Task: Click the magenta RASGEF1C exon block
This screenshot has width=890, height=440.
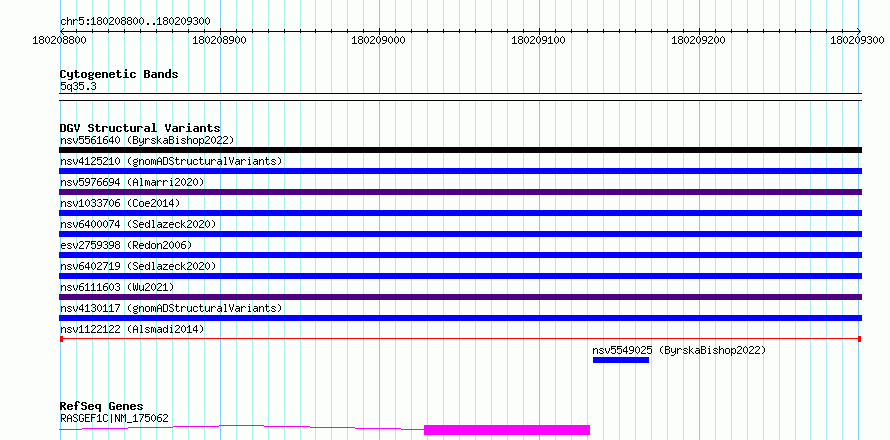Action: click(x=507, y=430)
